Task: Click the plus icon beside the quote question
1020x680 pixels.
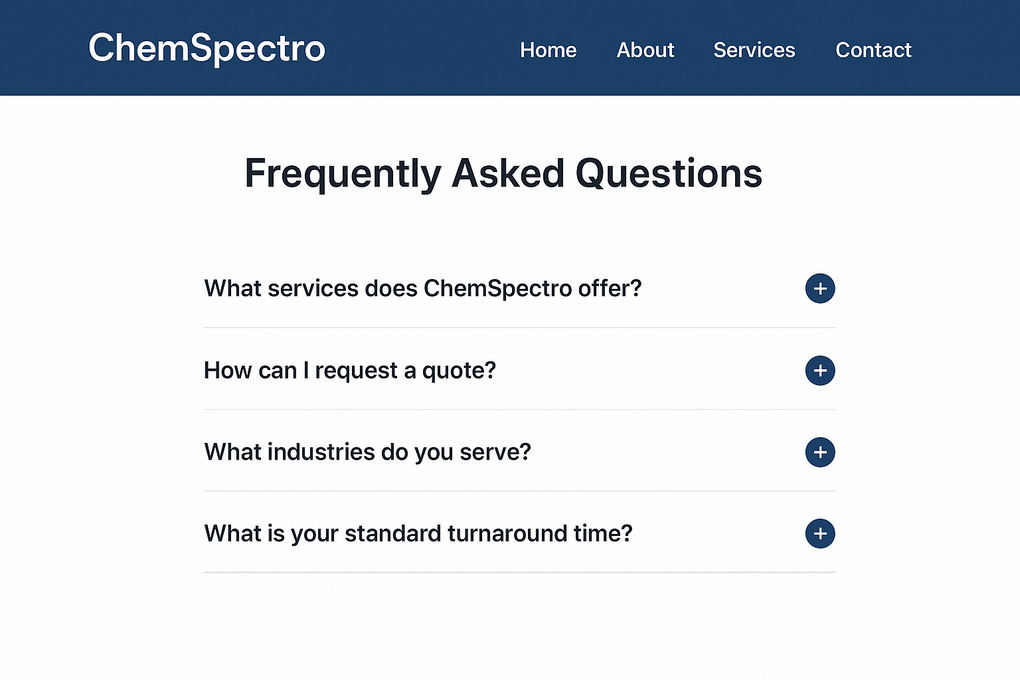Action: click(x=820, y=370)
